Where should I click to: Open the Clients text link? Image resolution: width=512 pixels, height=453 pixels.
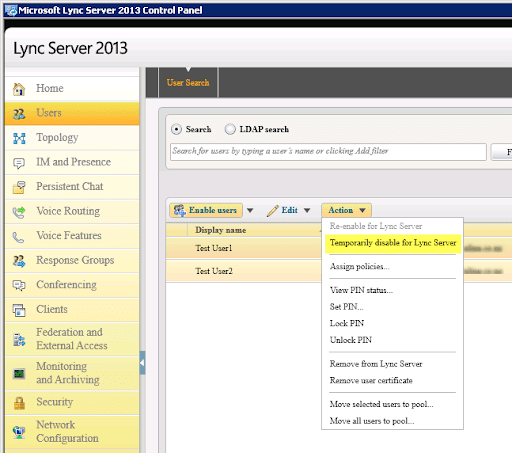click(52, 309)
